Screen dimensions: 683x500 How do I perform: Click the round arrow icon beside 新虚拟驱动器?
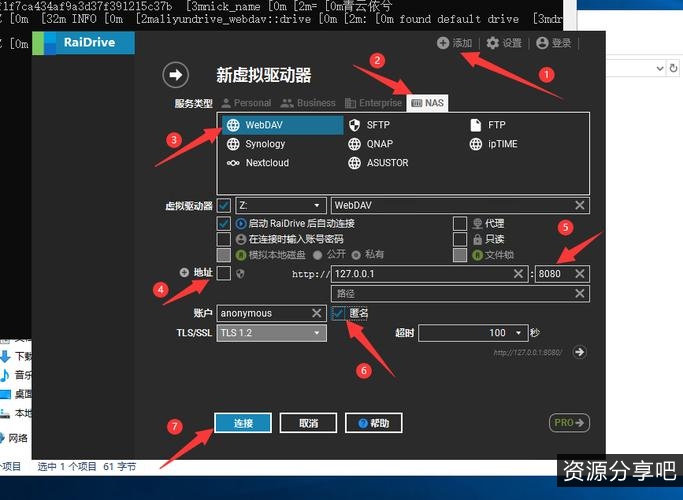pyautogui.click(x=176, y=75)
